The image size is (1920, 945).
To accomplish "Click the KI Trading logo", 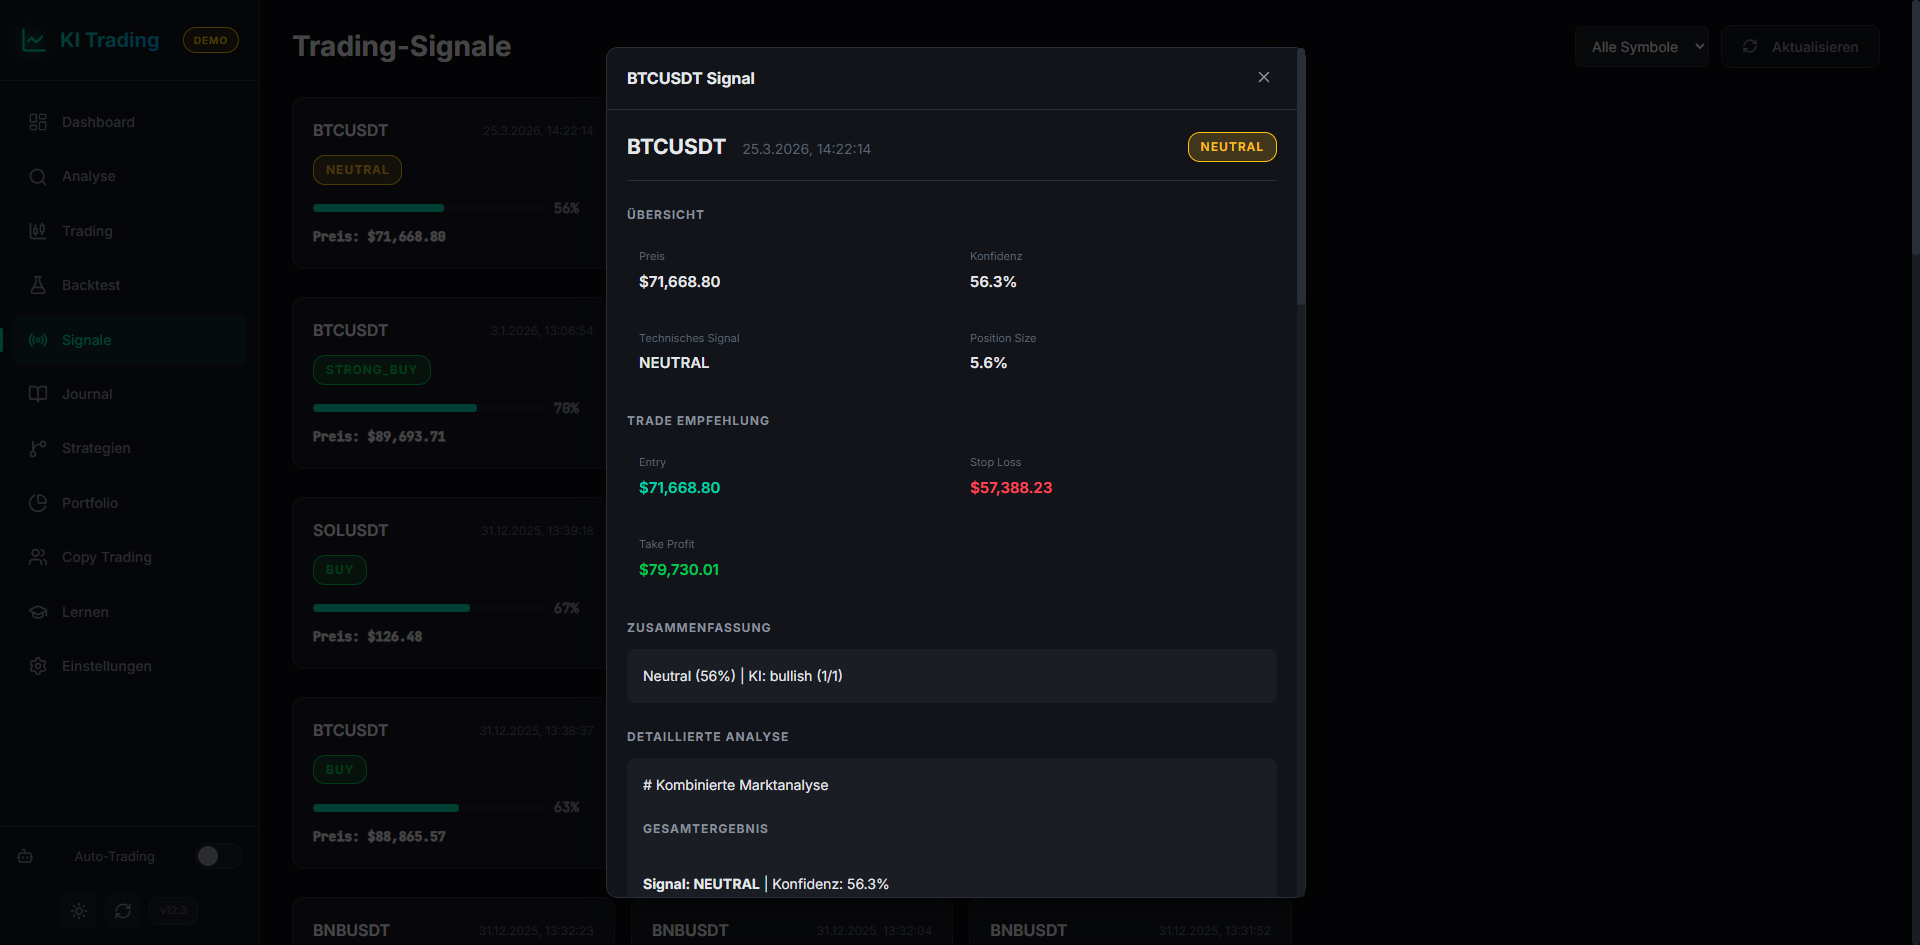I will click(90, 40).
